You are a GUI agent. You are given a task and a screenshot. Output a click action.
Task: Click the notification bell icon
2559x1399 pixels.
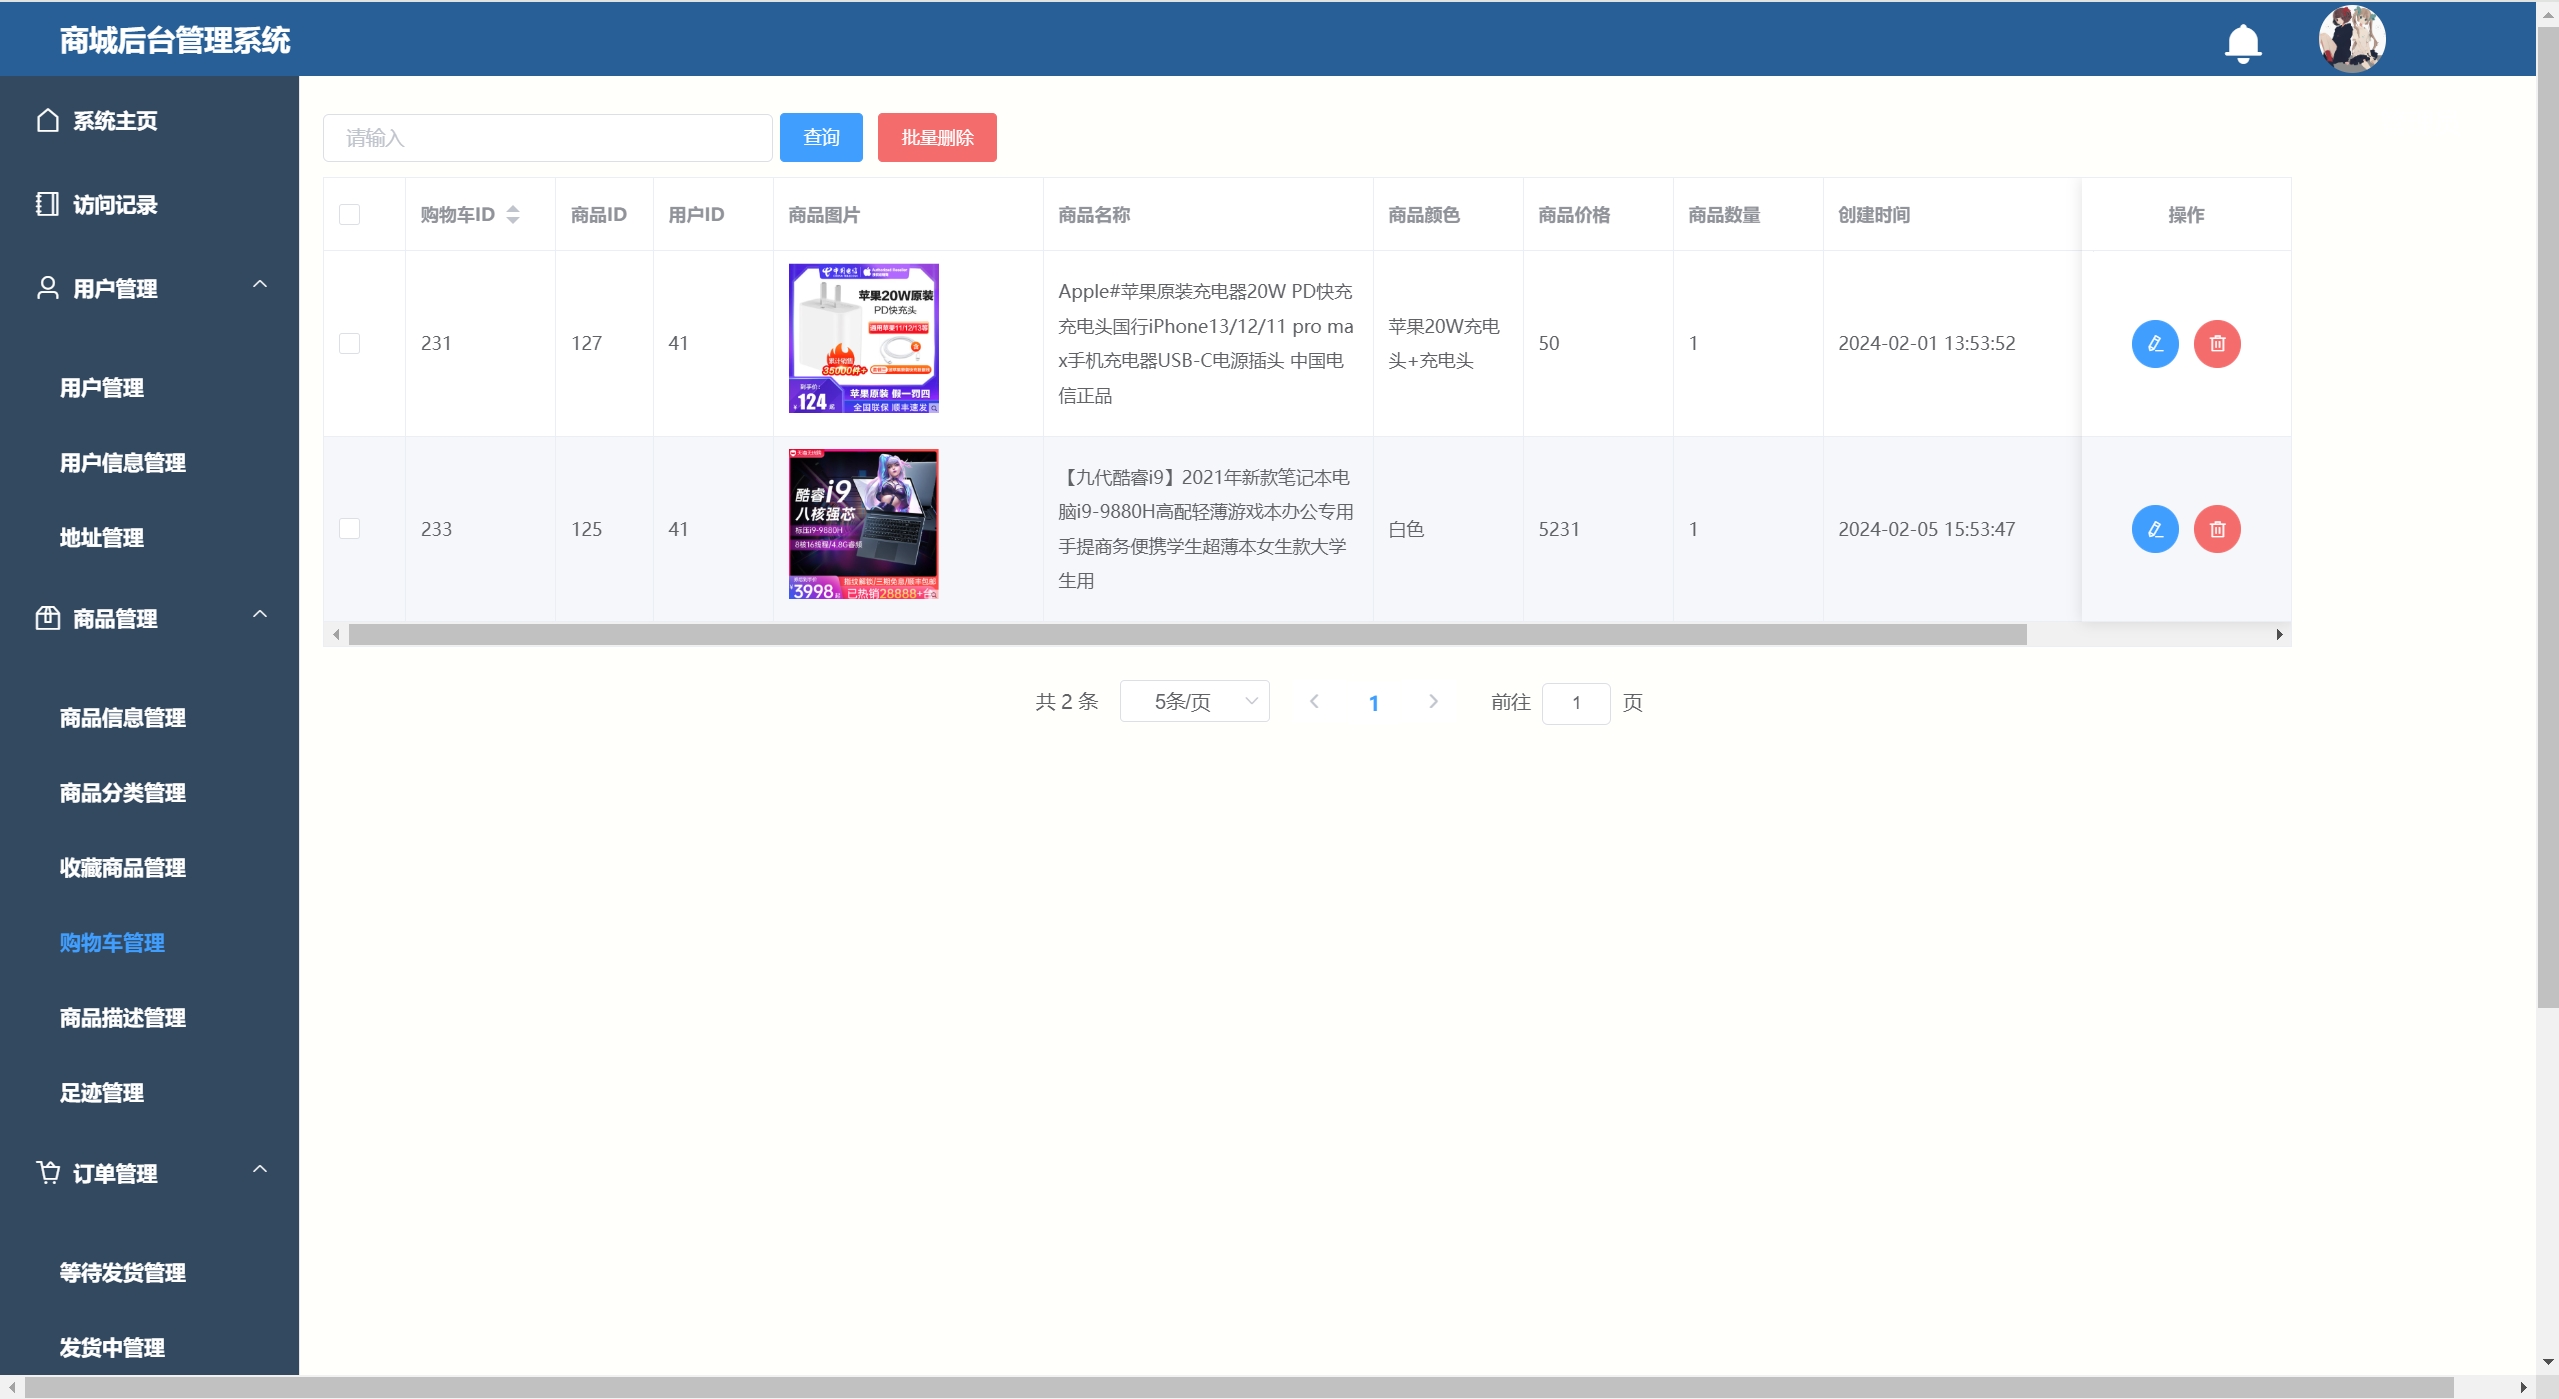click(x=2242, y=43)
